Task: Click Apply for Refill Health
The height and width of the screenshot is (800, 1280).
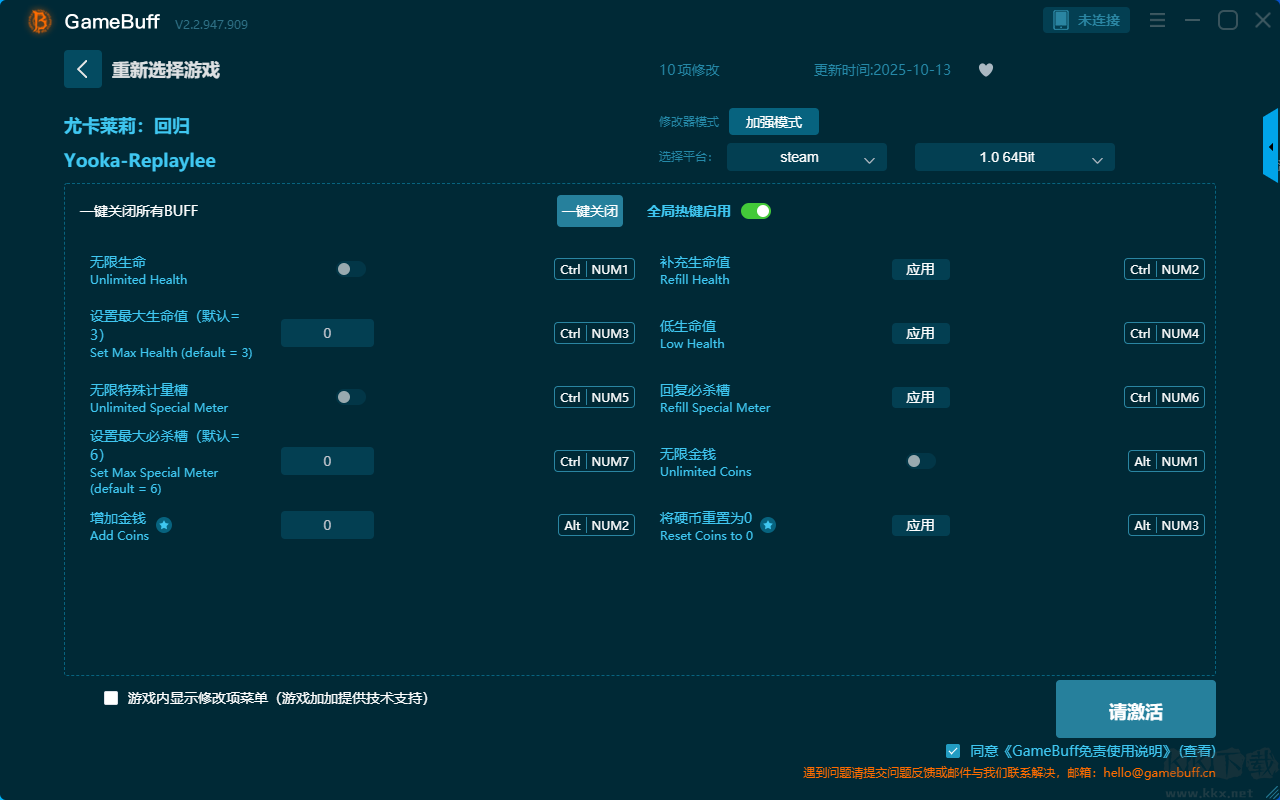Action: 920,269
